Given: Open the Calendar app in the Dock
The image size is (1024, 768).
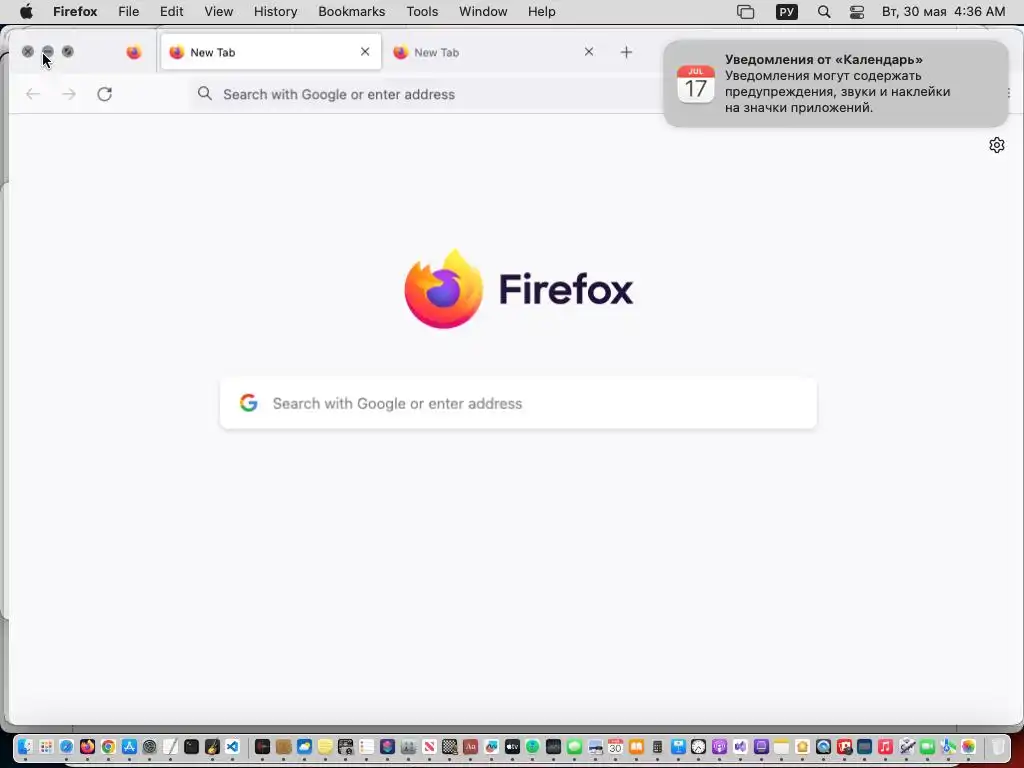Looking at the screenshot, I should pyautogui.click(x=615, y=746).
